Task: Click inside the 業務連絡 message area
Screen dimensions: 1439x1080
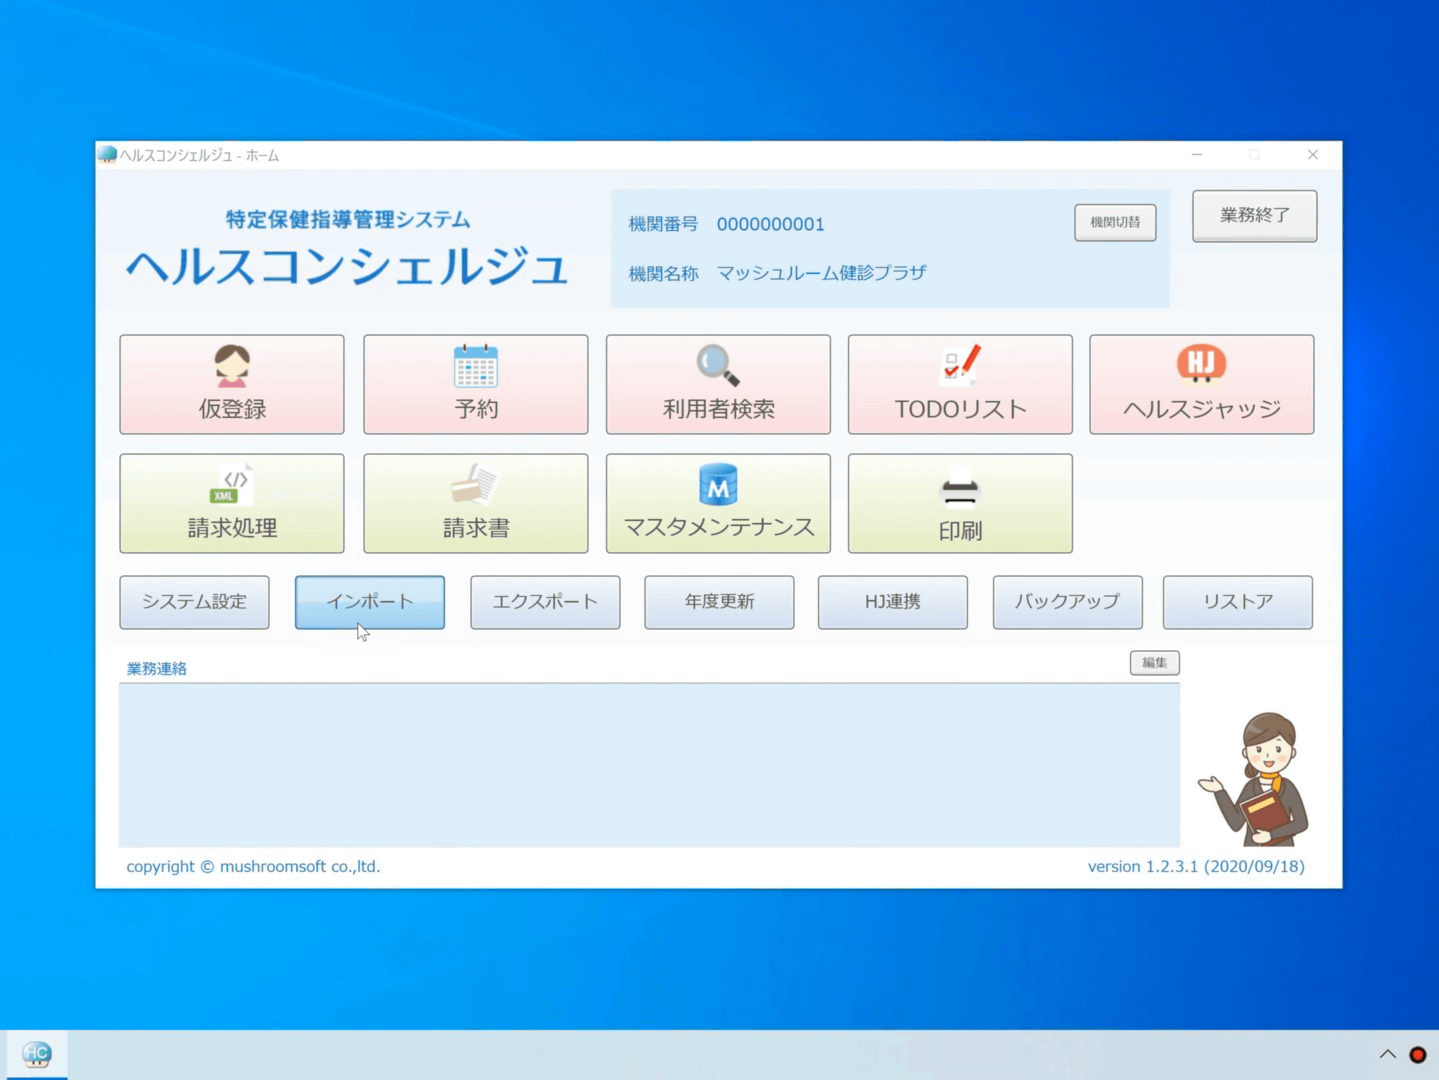Action: (649, 765)
